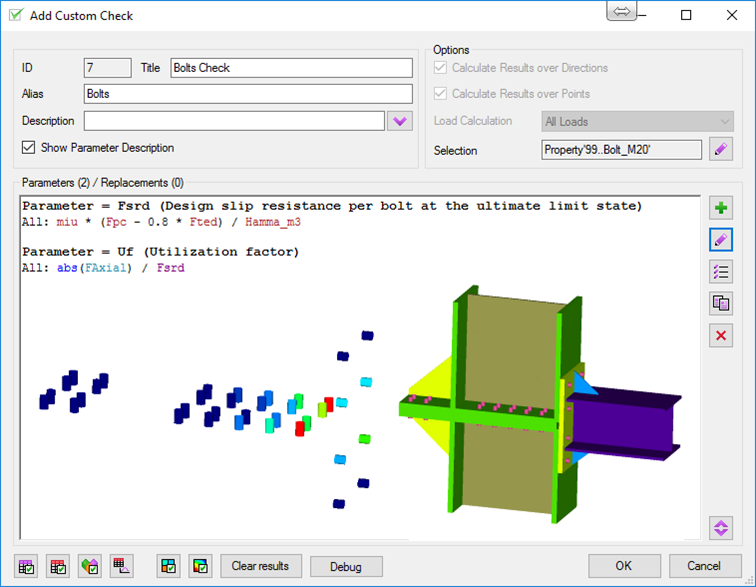Screen dimensions: 756x587
Task: Click the copy parameter icon
Action: coord(721,303)
